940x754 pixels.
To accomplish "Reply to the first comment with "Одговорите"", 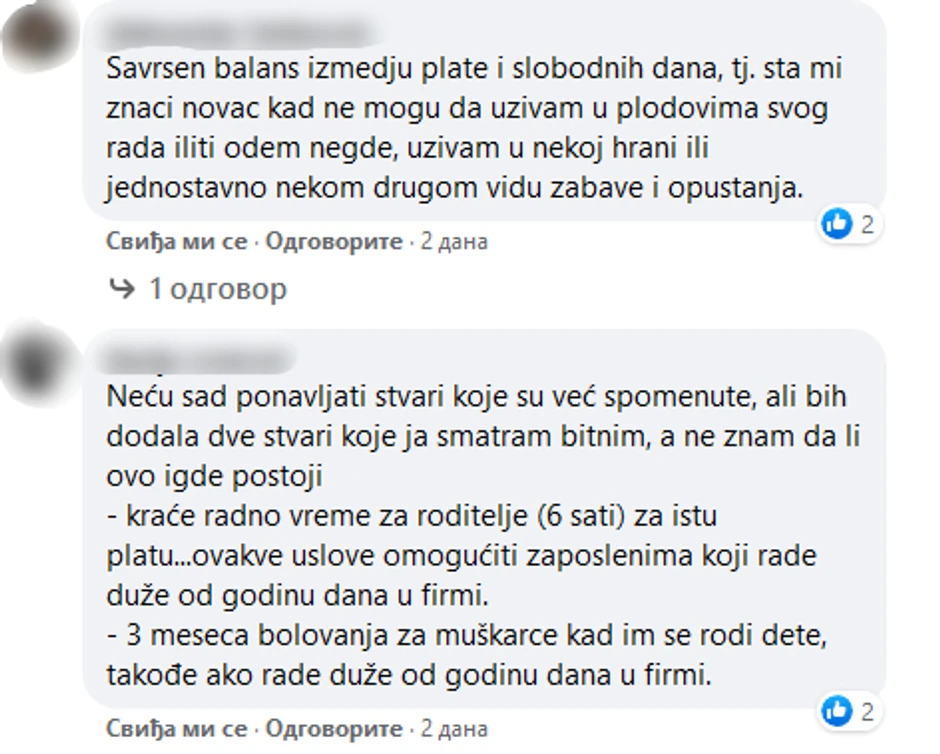I will tap(334, 241).
